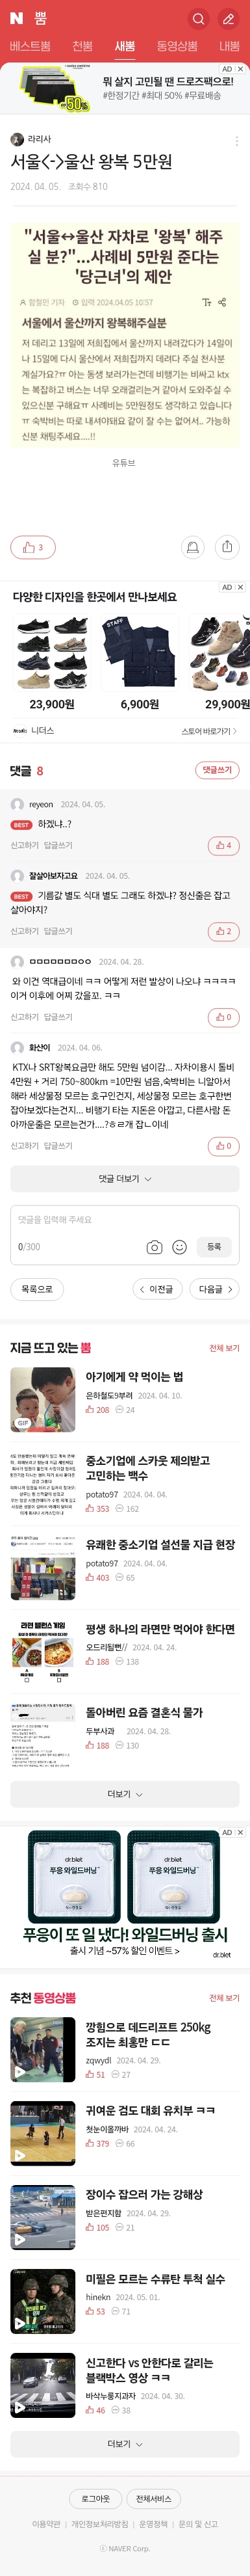Tap the share icon below post
Image resolution: width=250 pixels, height=2576 pixels.
[227, 547]
